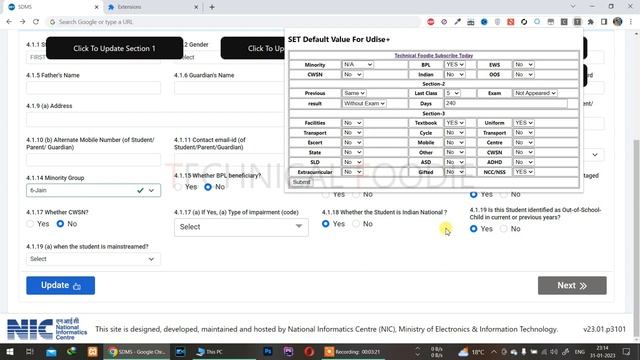Click the blue Update button
640x360 pixels.
tap(60, 285)
